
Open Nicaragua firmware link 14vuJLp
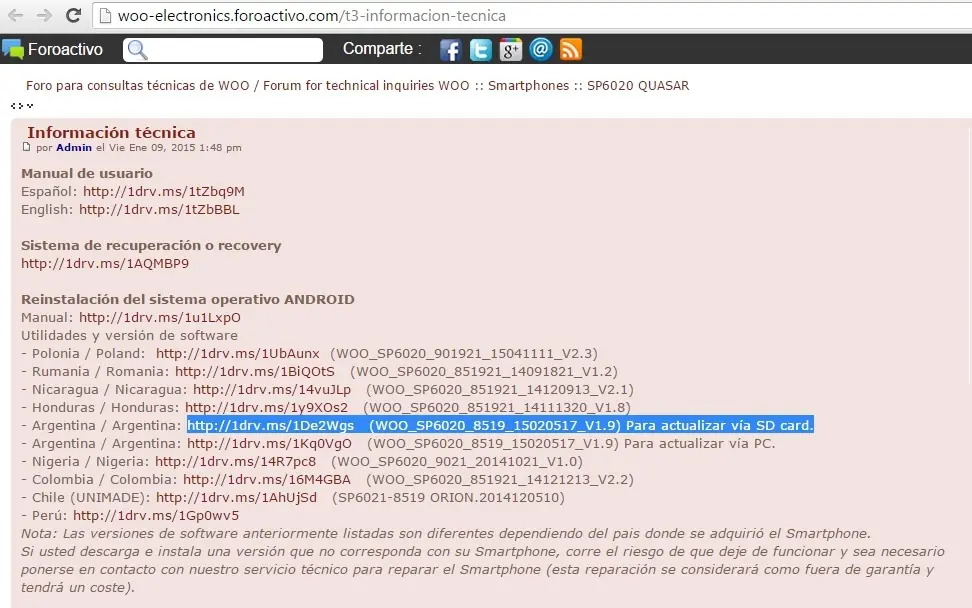click(272, 389)
